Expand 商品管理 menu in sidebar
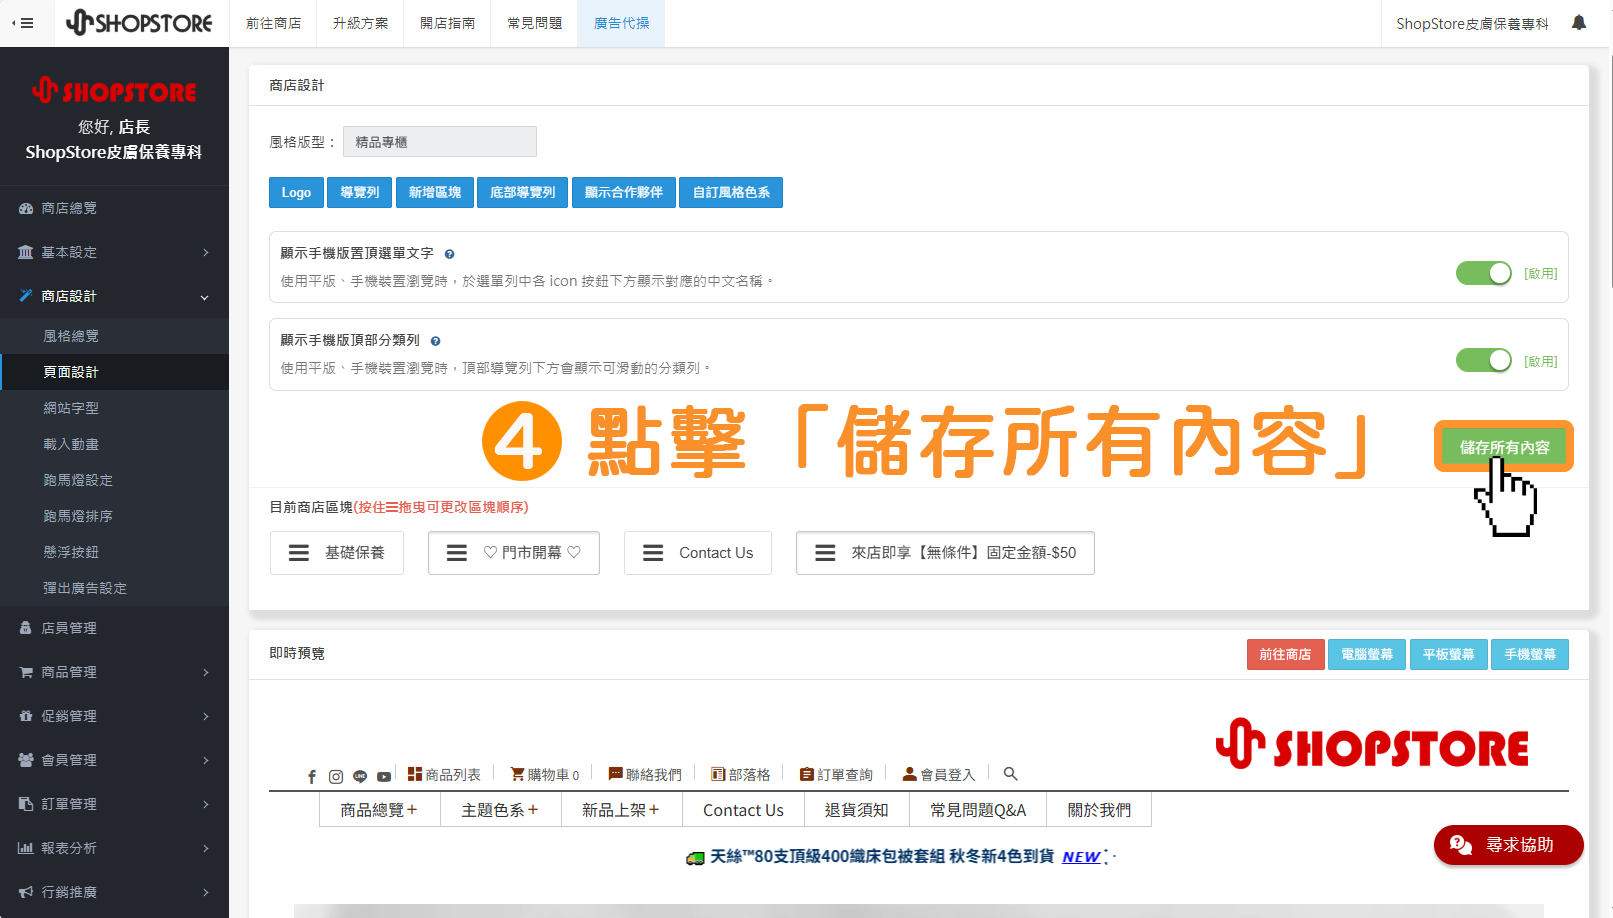This screenshot has height=918, width=1613. [x=114, y=672]
